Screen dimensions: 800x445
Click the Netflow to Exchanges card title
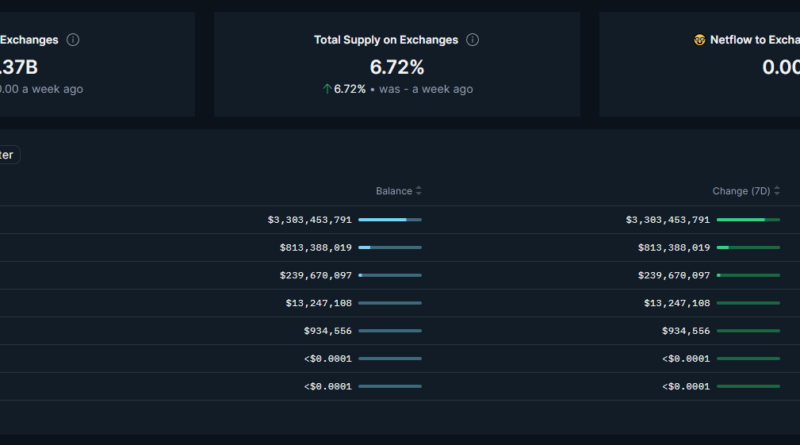754,40
